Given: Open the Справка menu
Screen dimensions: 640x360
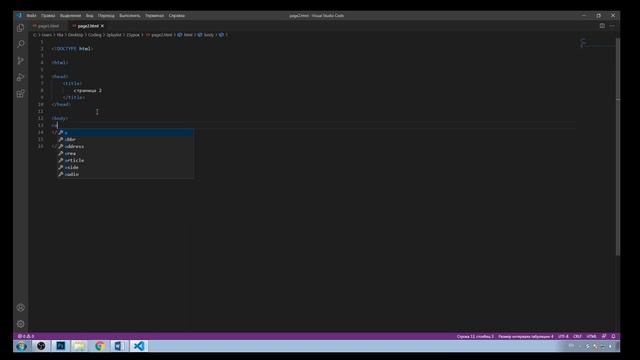Looking at the screenshot, I should click(x=177, y=16).
